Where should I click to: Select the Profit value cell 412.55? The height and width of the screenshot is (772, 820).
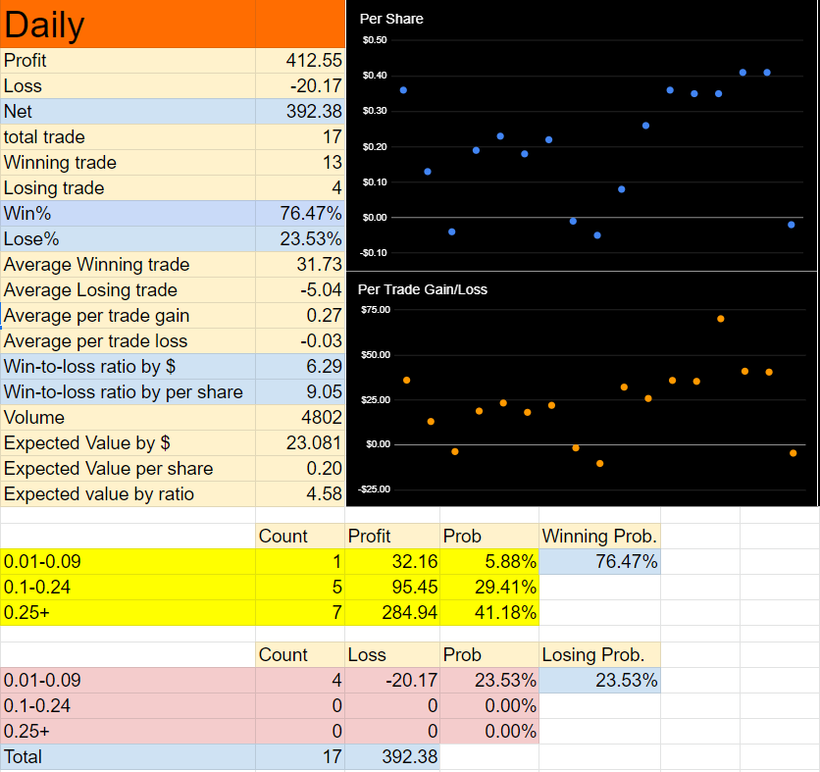300,61
